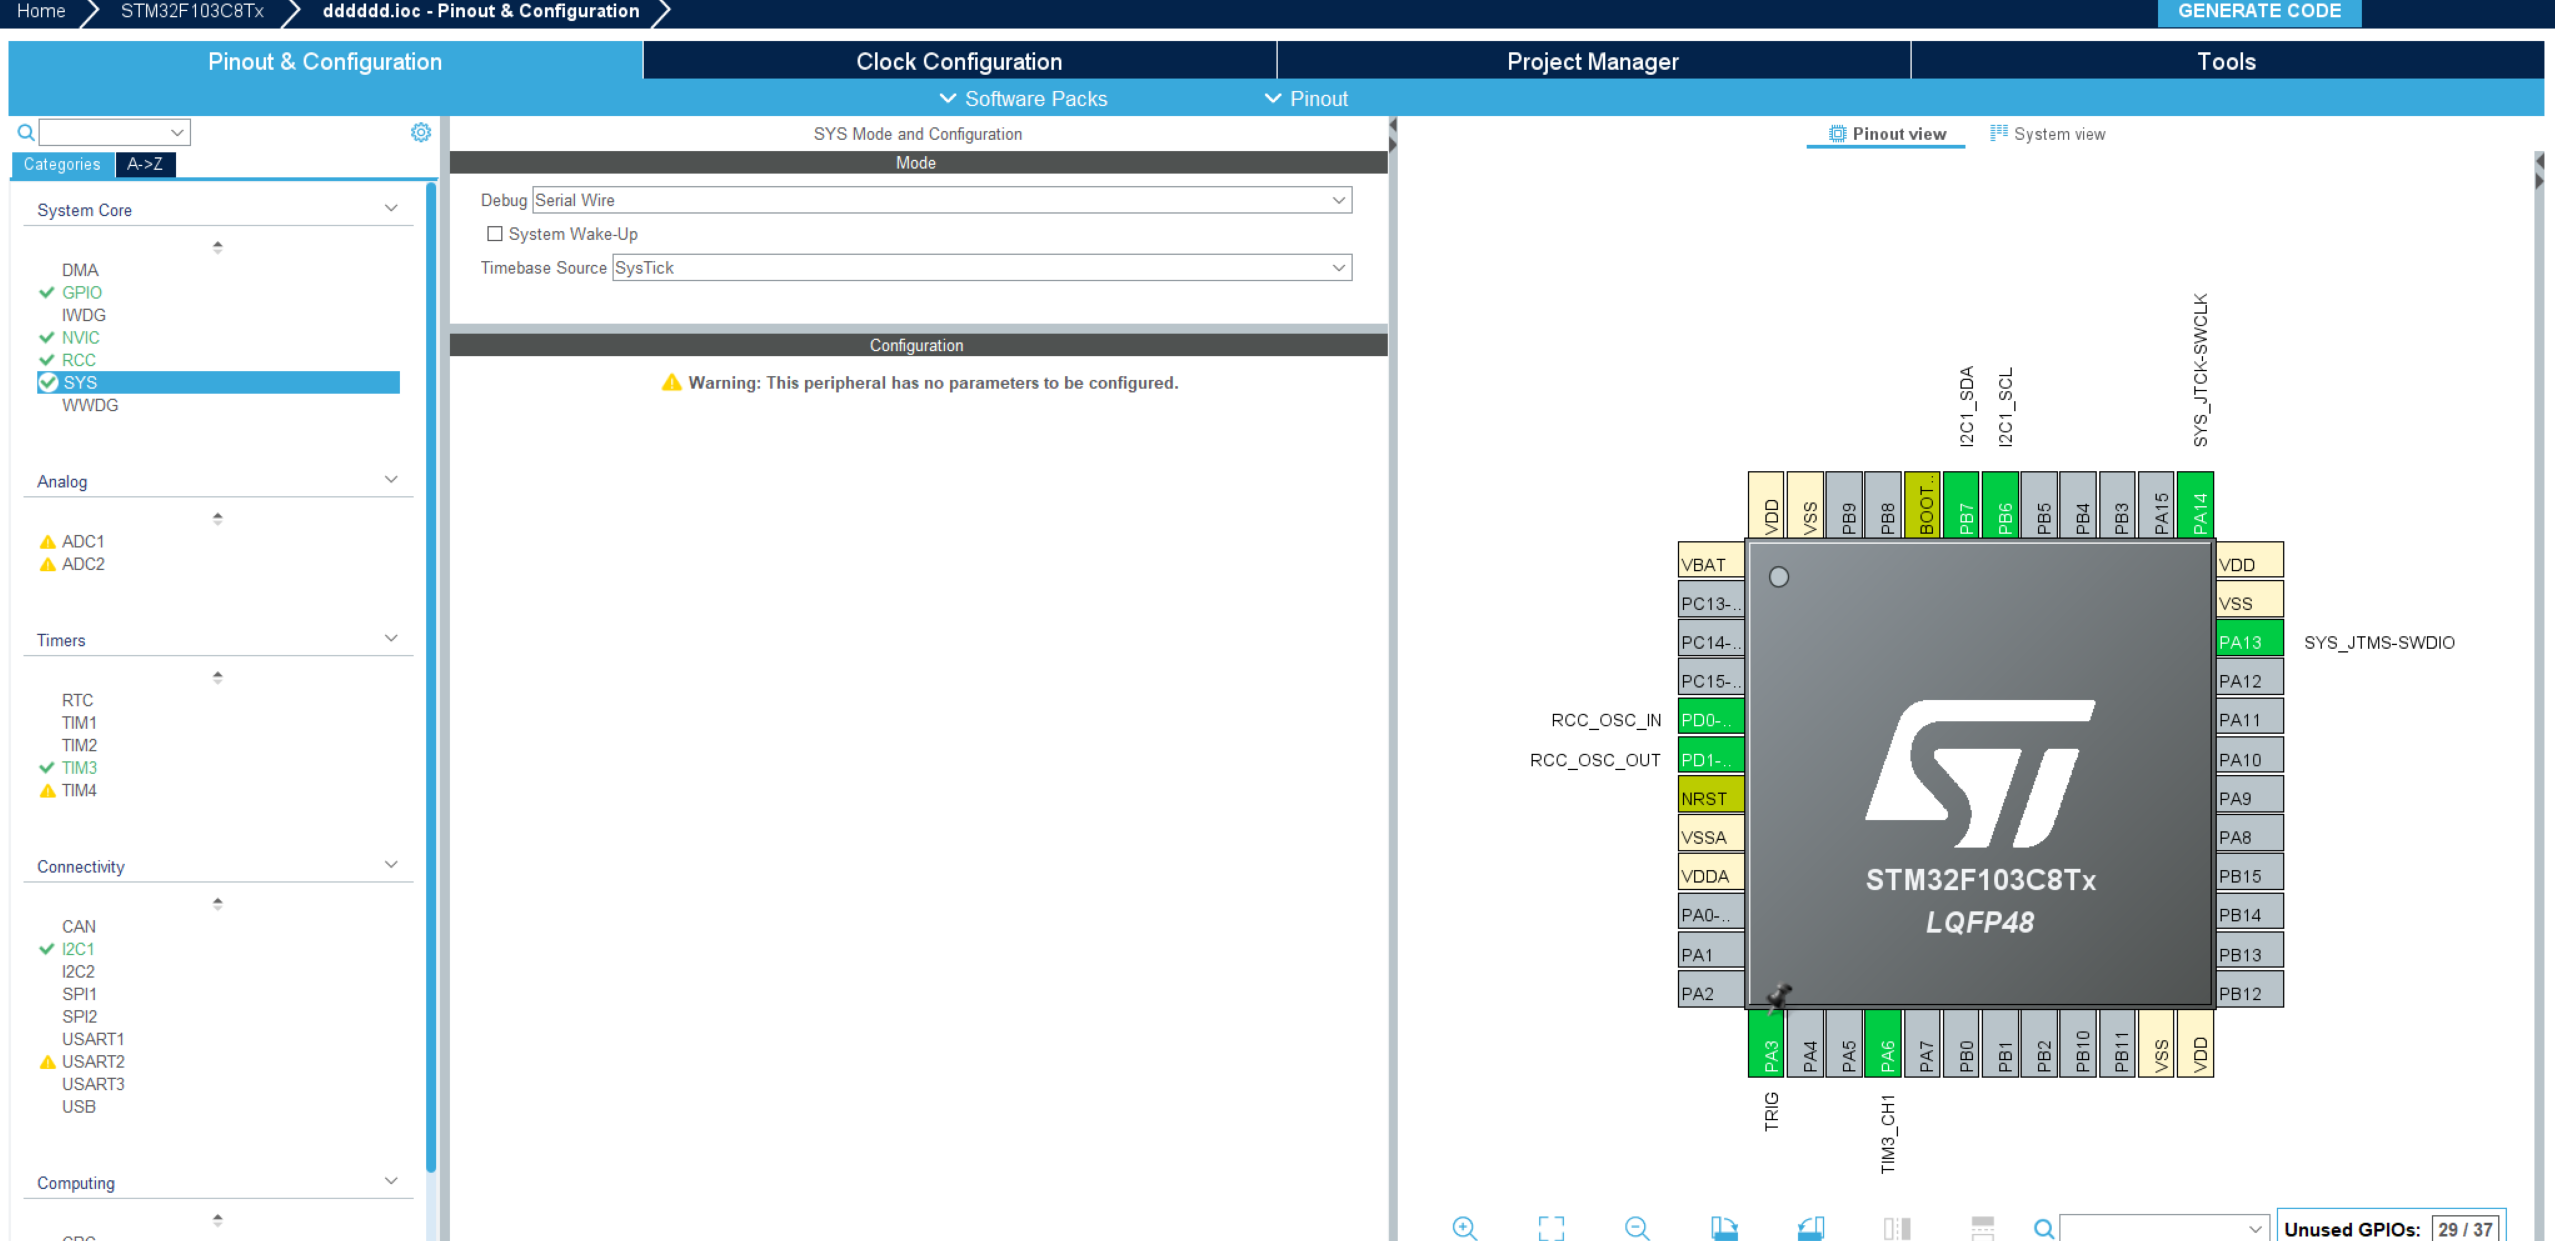Image resolution: width=2555 pixels, height=1241 pixels.
Task: Click the green PA13 pin
Action: (2248, 642)
